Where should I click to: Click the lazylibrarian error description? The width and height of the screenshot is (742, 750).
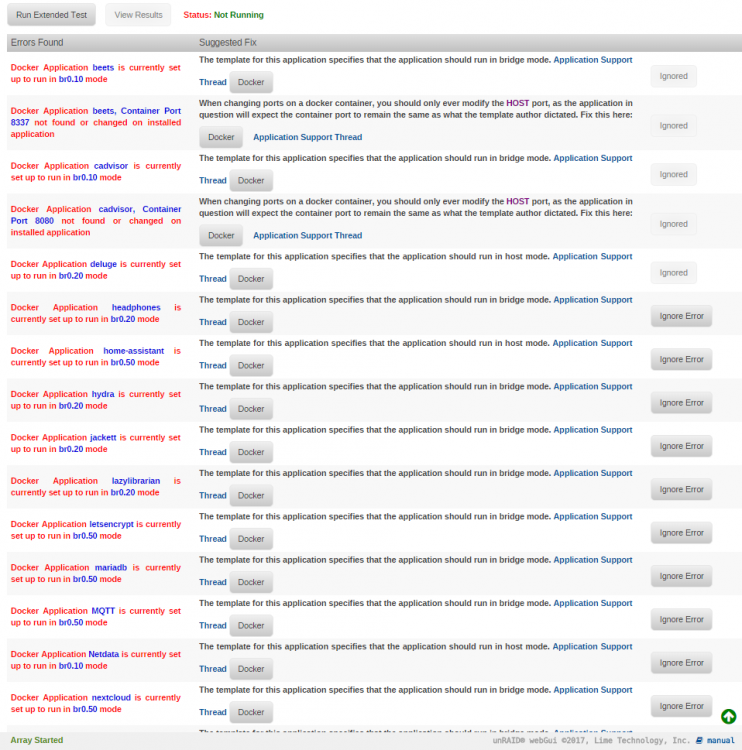click(96, 487)
